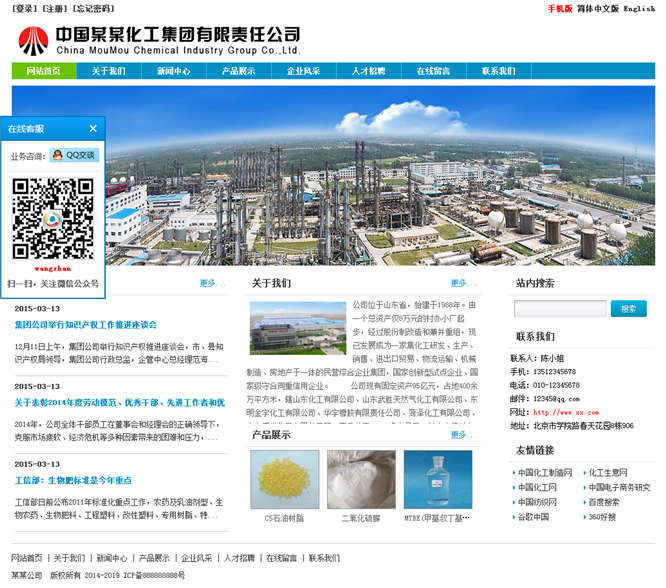Close the 在线客服 floating panel
The width and height of the screenshot is (666, 588).
(93, 128)
